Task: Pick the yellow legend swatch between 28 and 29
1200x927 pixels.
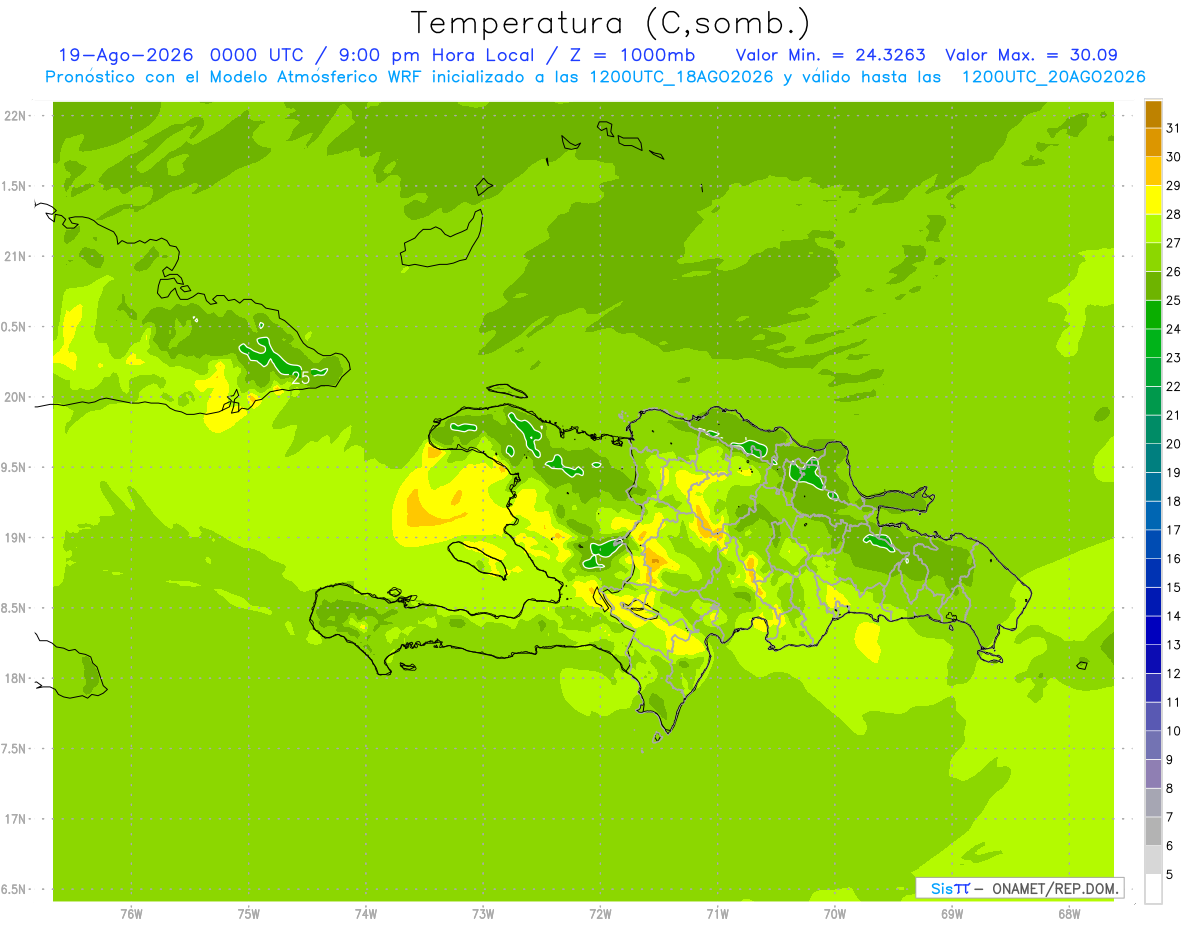Action: coord(1153,200)
